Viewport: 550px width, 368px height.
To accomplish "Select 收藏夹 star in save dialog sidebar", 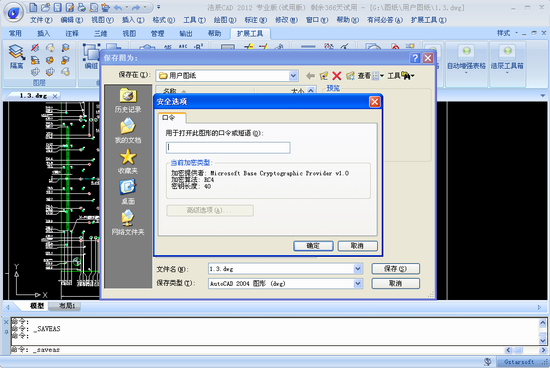I will tap(128, 161).
